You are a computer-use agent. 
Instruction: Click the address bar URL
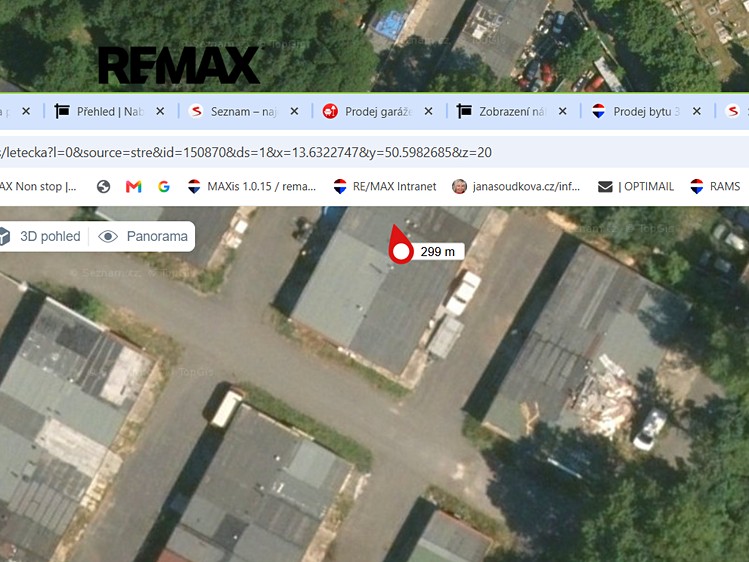pyautogui.click(x=246, y=152)
